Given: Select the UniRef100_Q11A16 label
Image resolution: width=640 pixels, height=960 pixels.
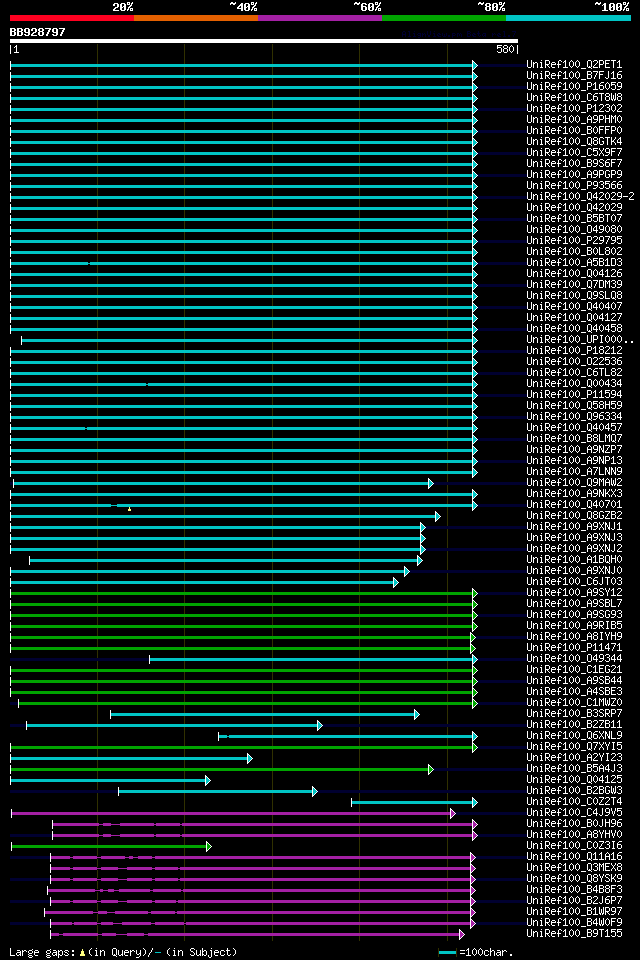Looking at the screenshot, I should (574, 858).
